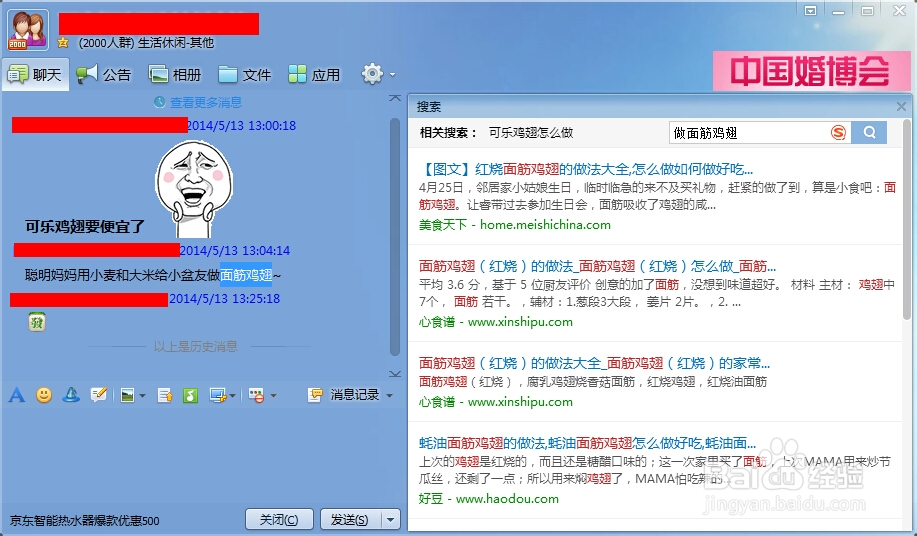Expand the message block dropdown arrow
The width and height of the screenshot is (917, 536).
tap(273, 396)
